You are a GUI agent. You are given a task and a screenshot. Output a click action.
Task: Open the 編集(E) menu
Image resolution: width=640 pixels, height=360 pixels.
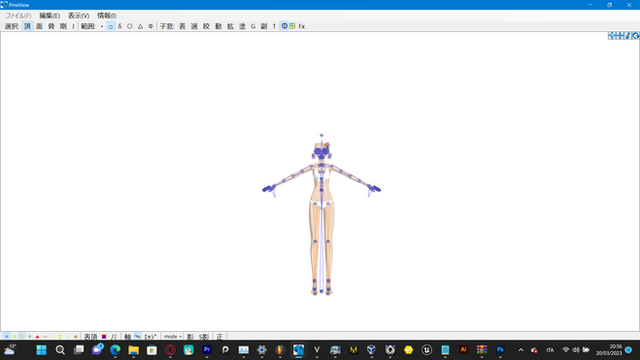(x=49, y=16)
